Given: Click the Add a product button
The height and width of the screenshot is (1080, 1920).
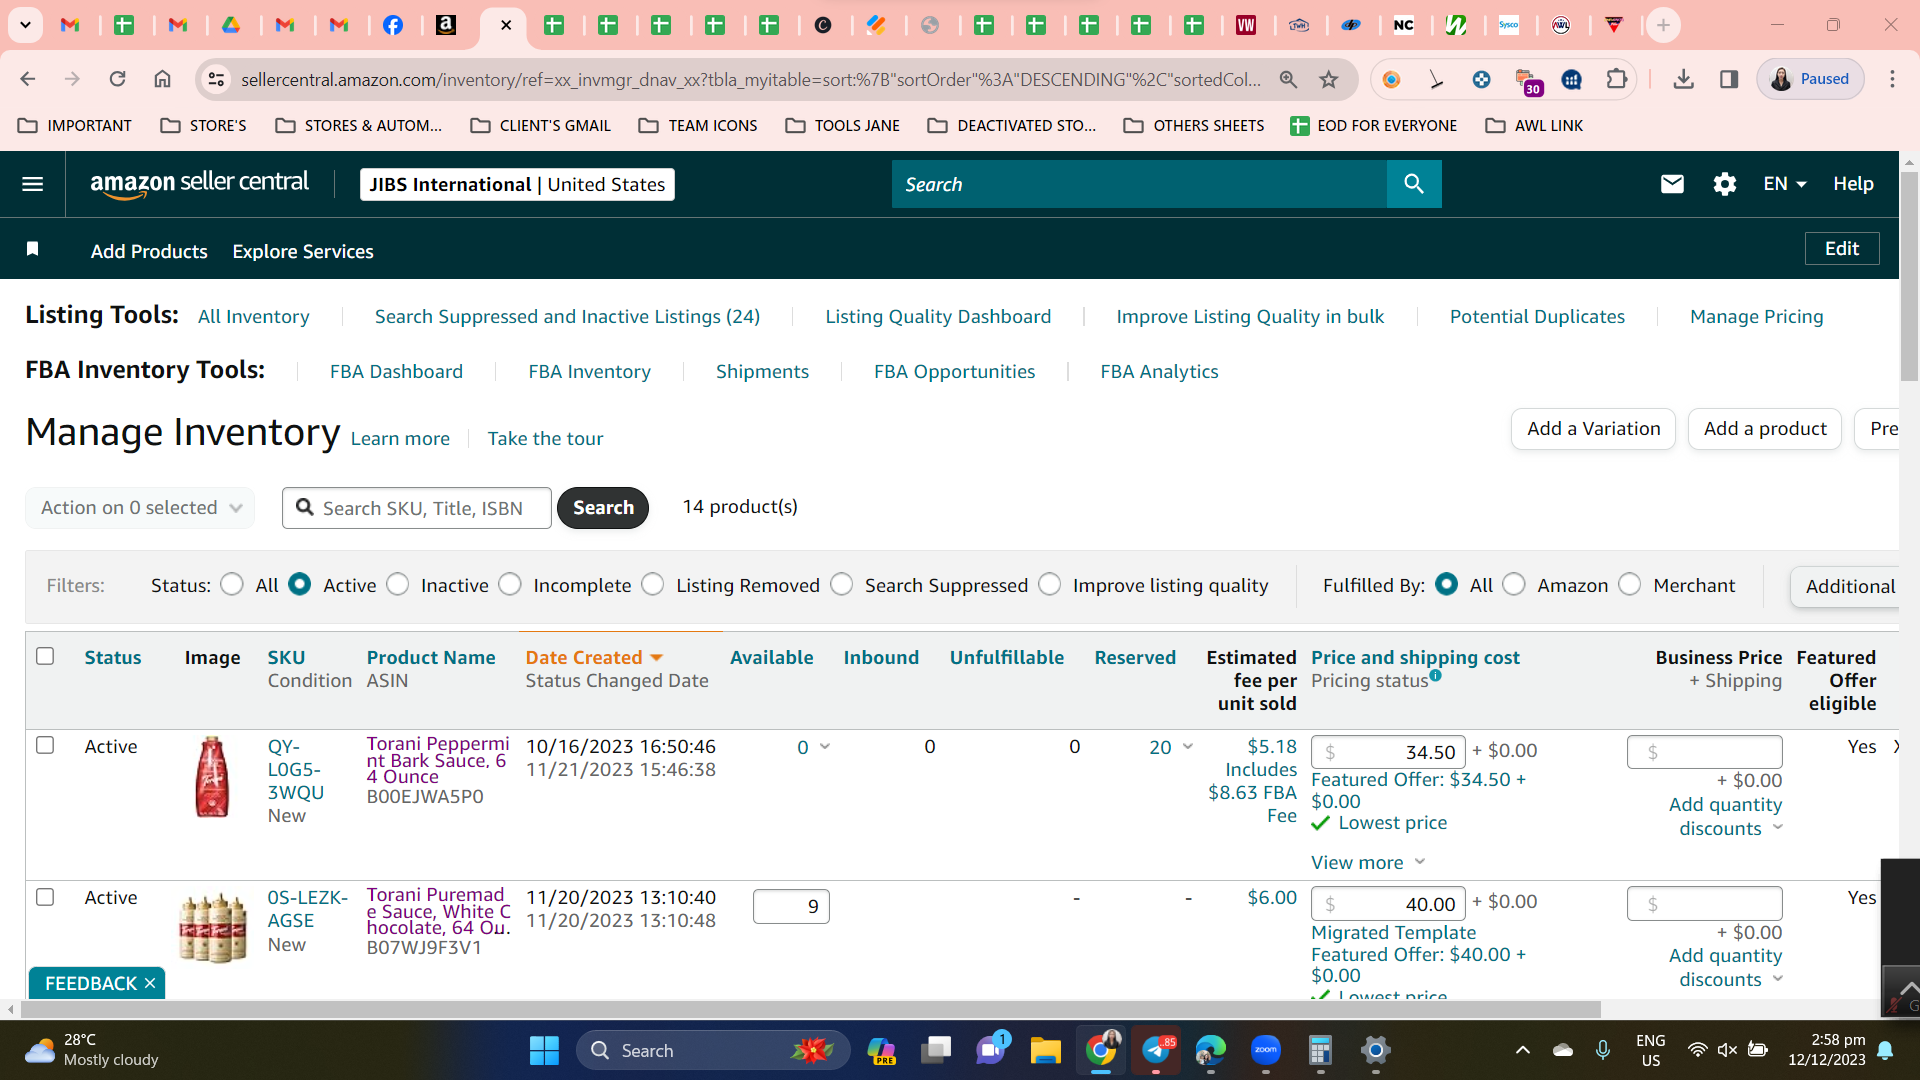Looking at the screenshot, I should click(x=1765, y=429).
